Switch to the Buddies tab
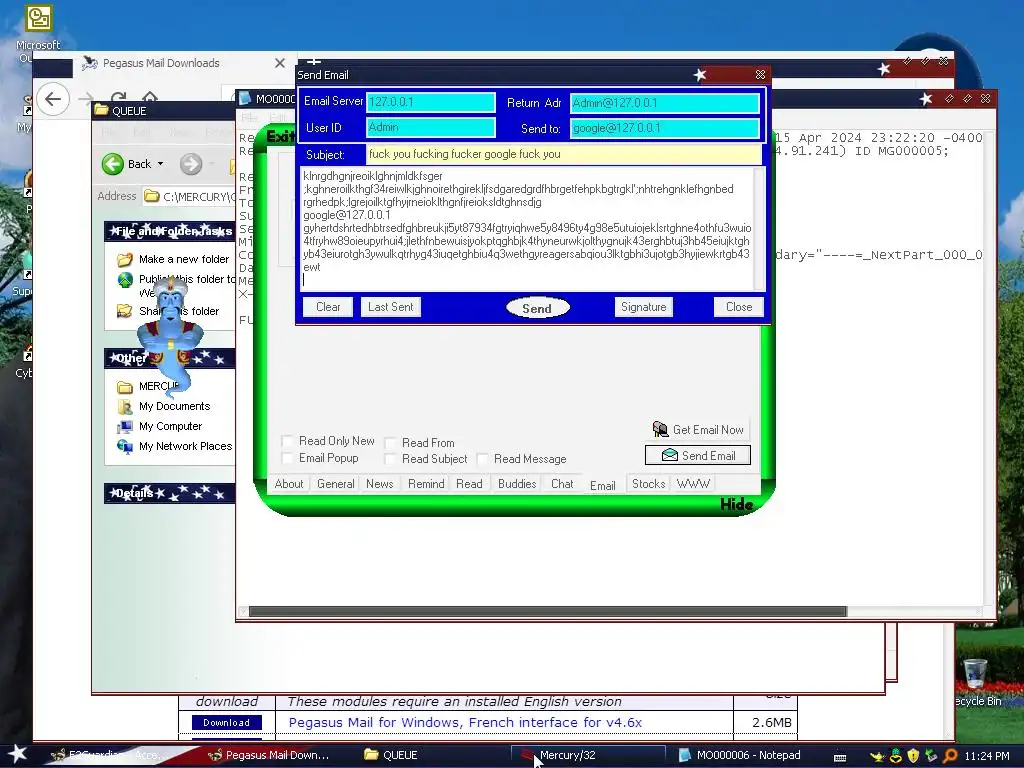The image size is (1024, 768). point(517,484)
